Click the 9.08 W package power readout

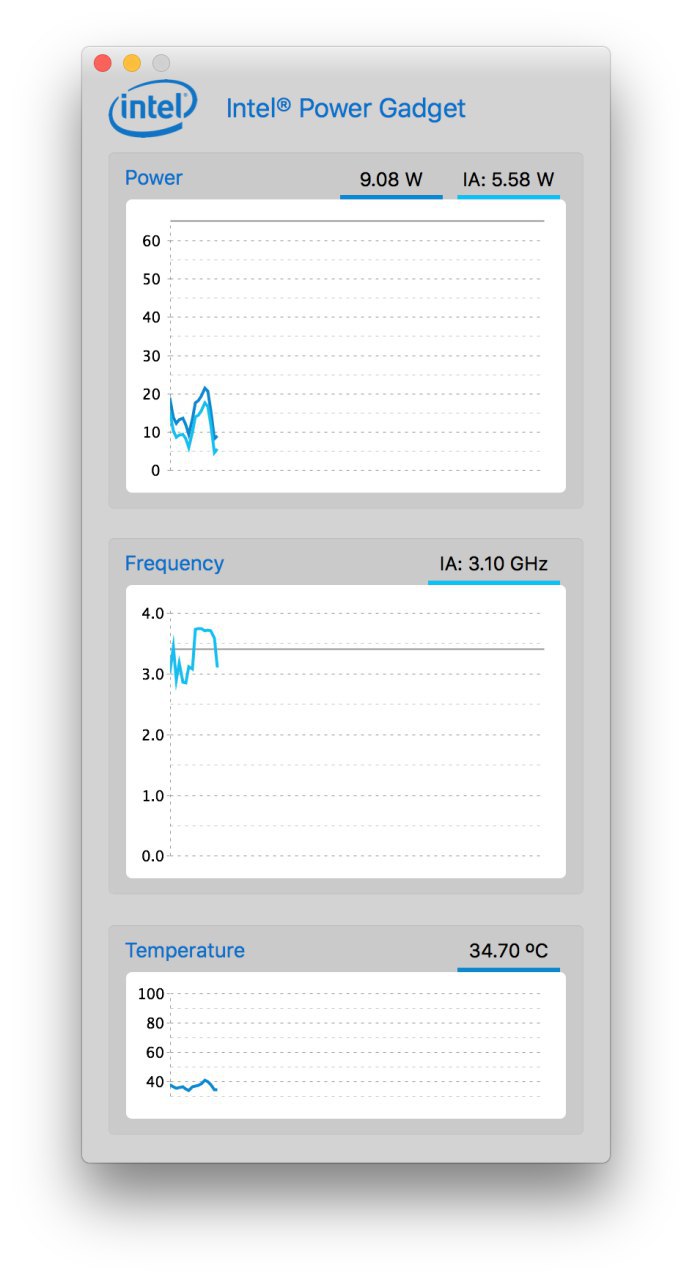pos(391,180)
